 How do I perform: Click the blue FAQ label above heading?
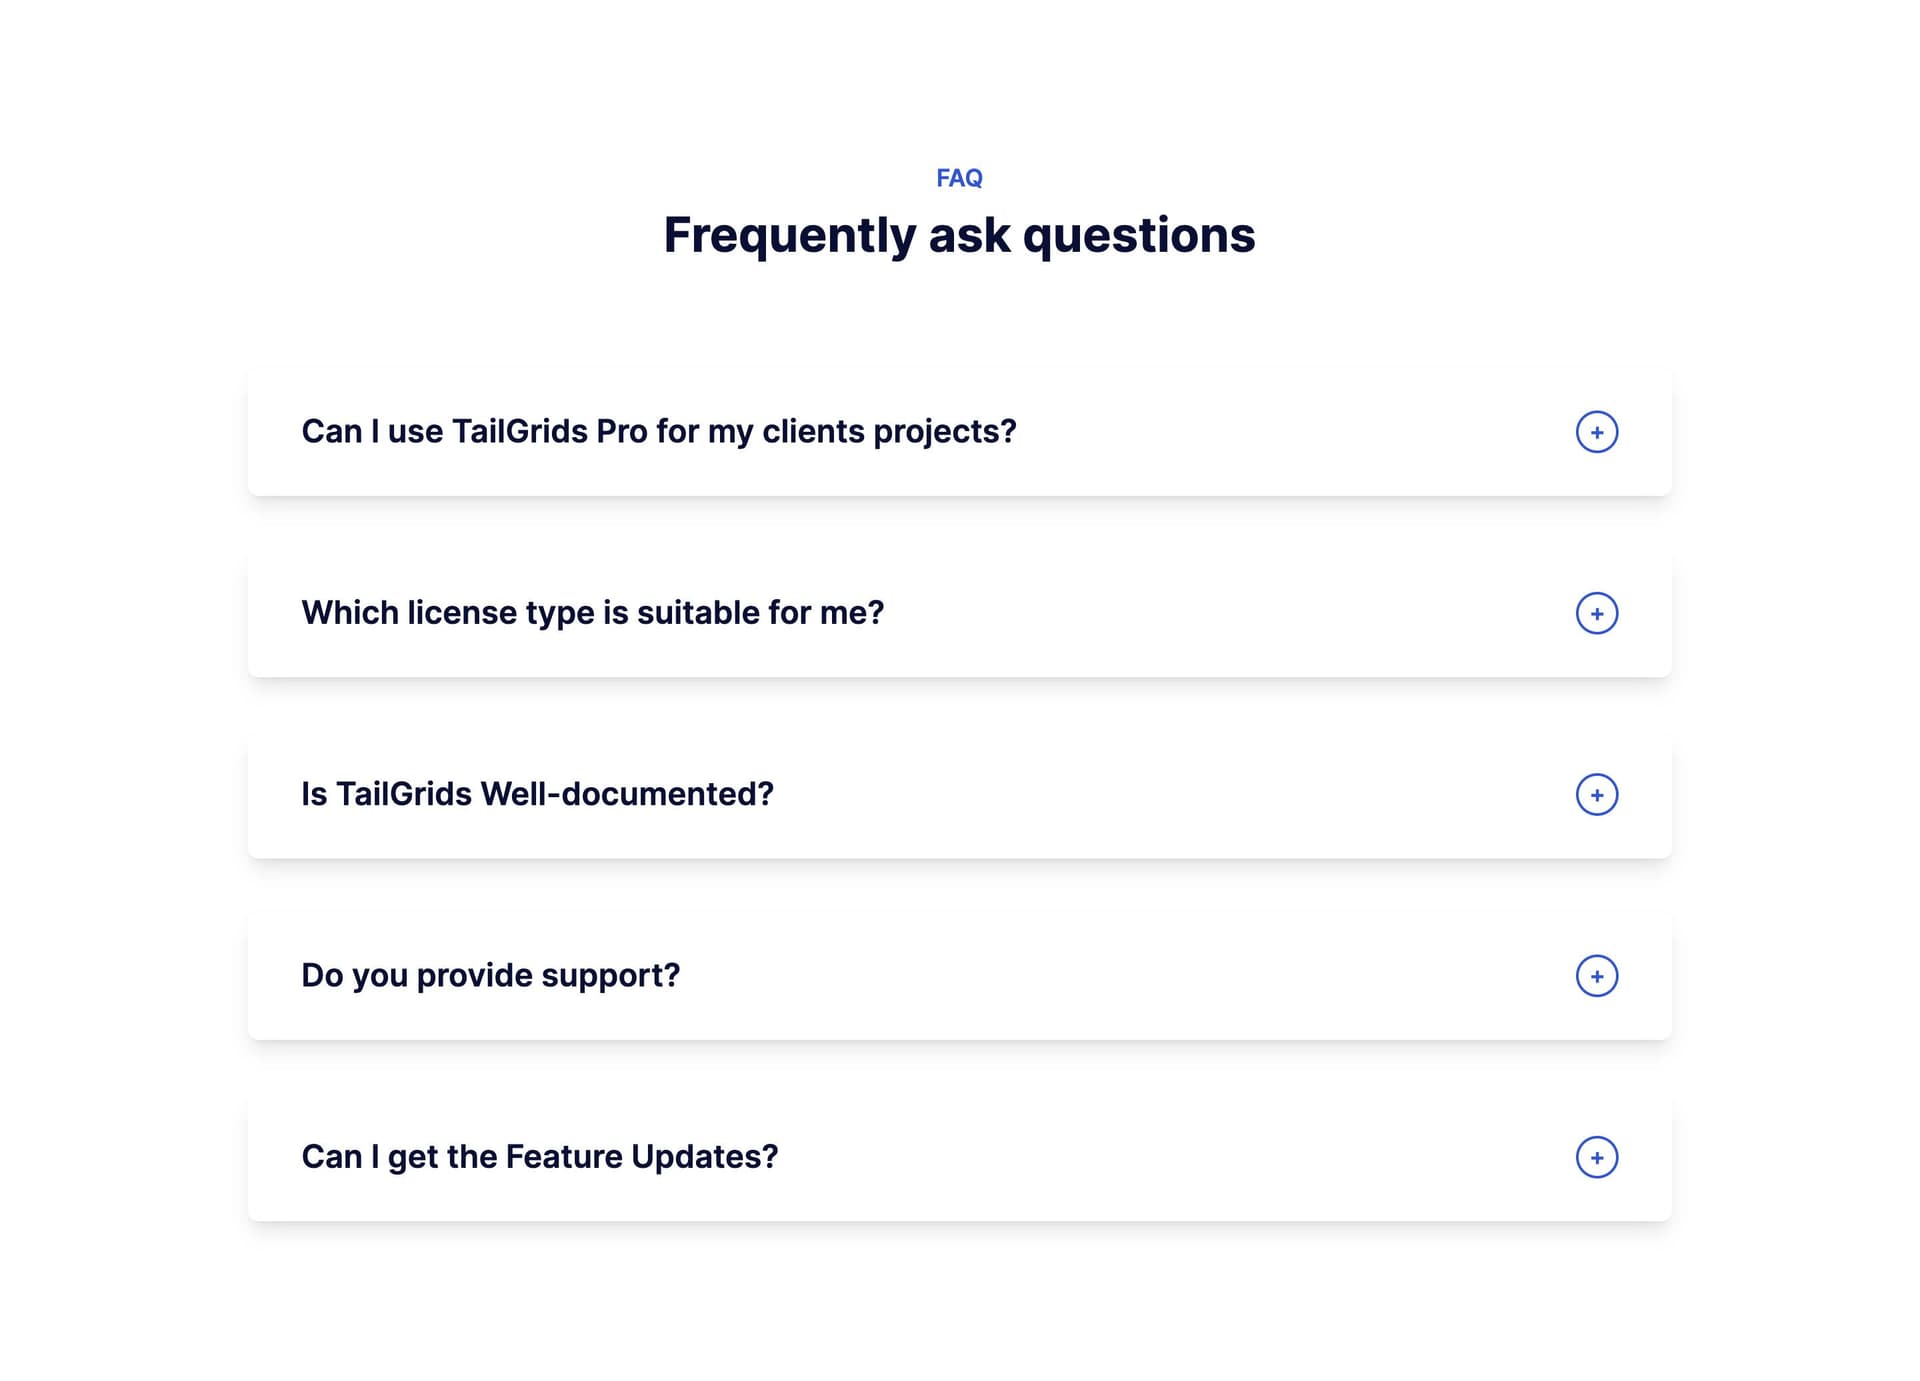pyautogui.click(x=959, y=178)
